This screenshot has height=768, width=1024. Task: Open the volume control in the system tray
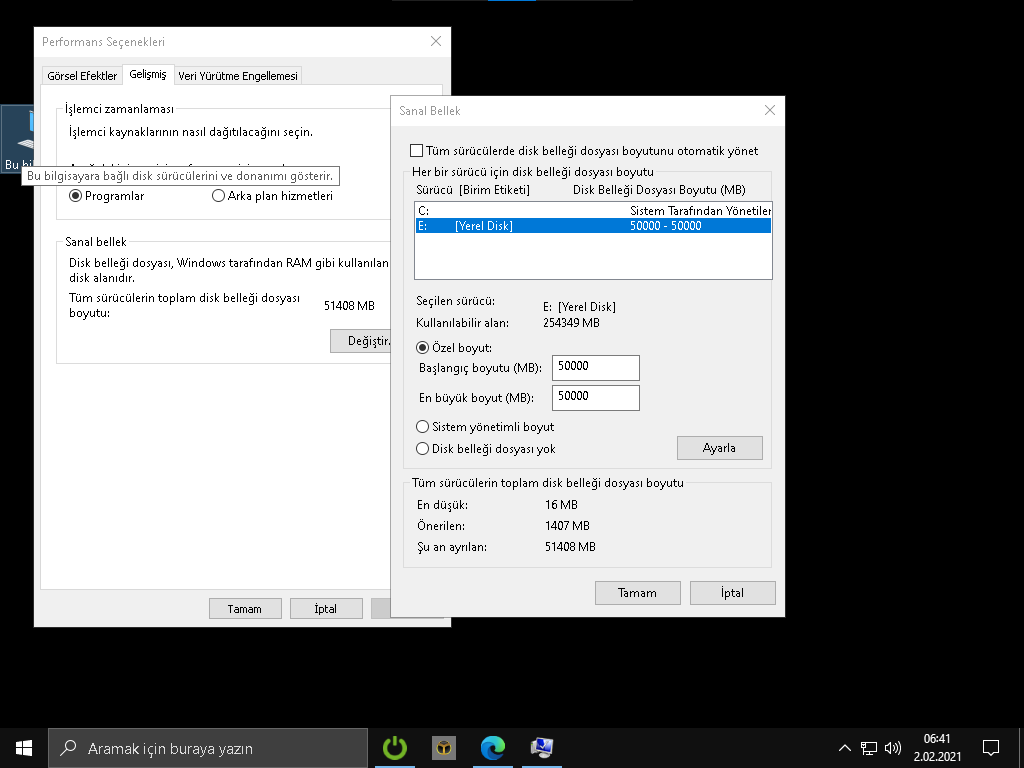pos(892,747)
